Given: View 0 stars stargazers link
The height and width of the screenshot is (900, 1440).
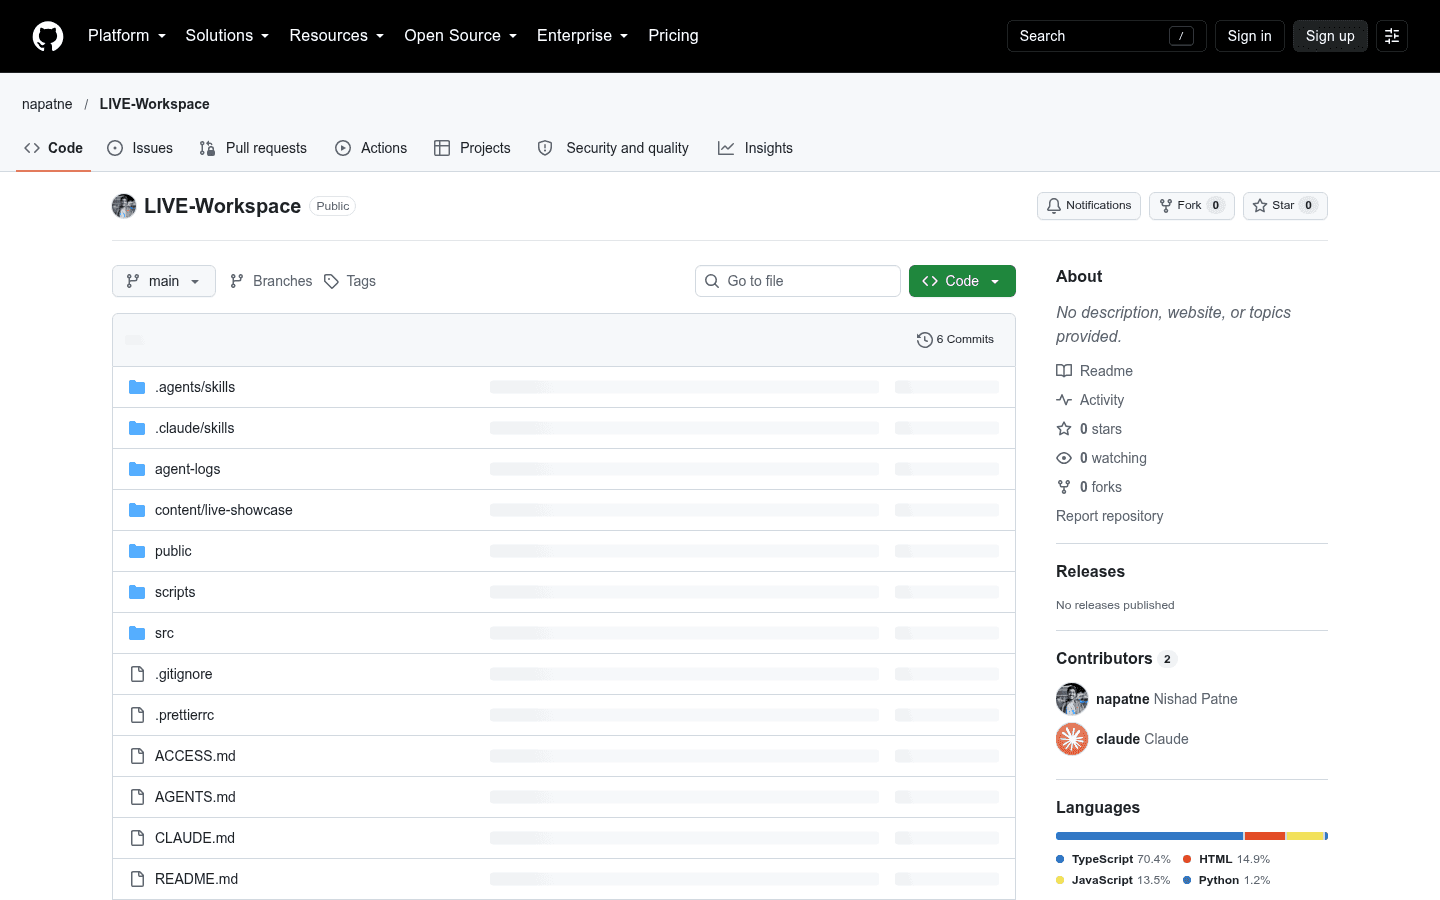Looking at the screenshot, I should (1089, 429).
